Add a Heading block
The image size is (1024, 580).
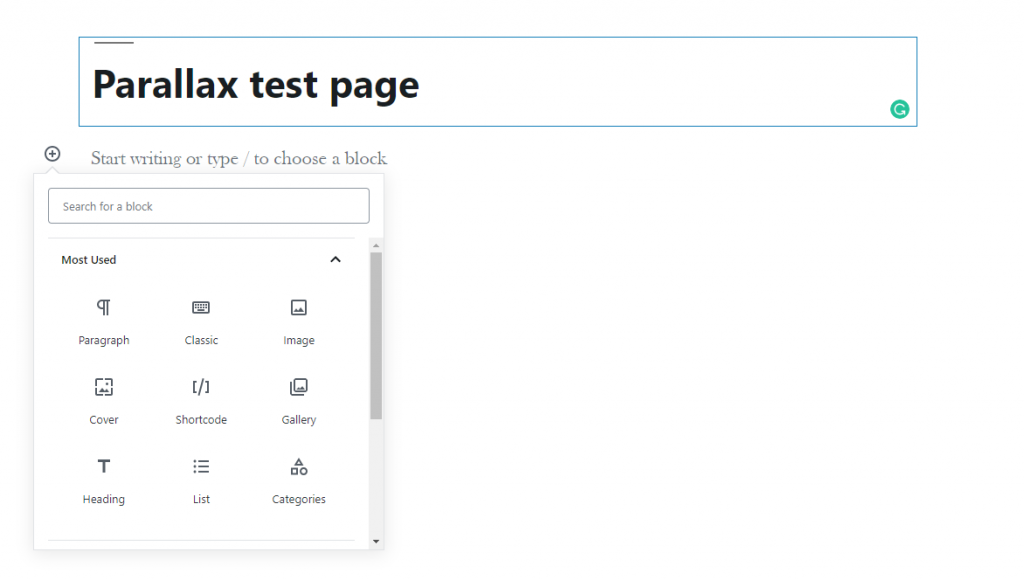coord(104,466)
